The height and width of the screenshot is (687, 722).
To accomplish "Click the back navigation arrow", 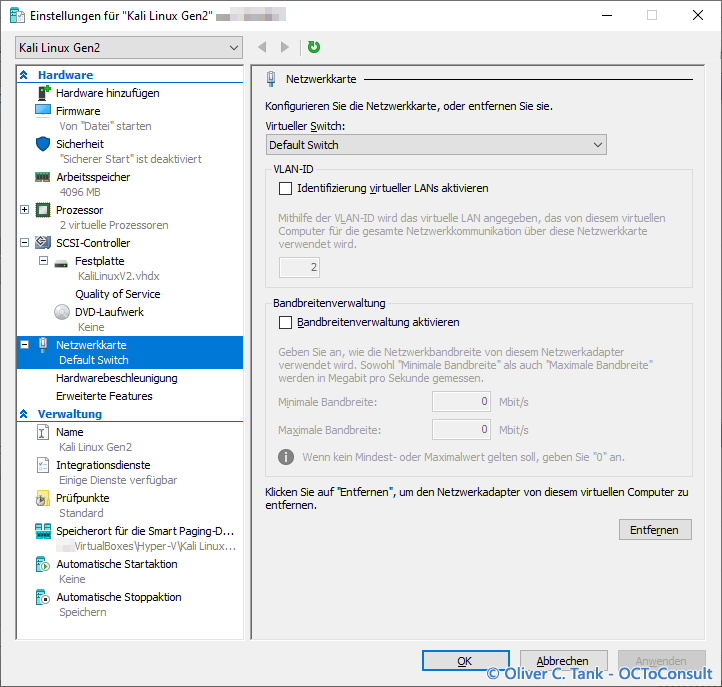I will point(262,47).
